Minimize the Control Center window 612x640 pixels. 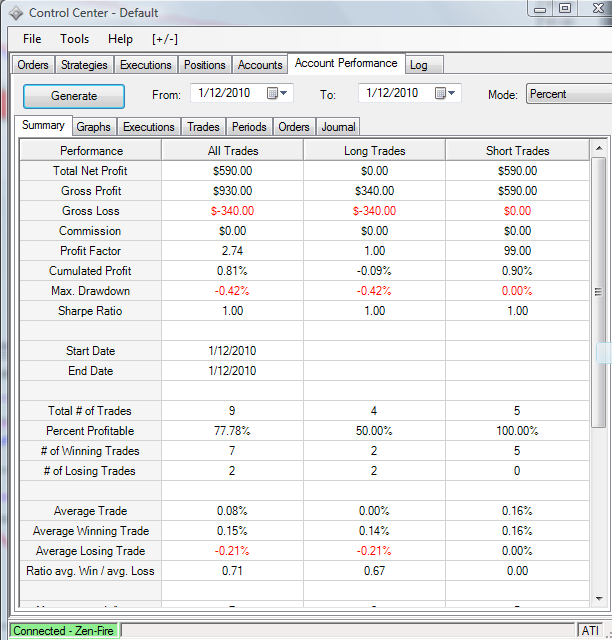pos(540,8)
